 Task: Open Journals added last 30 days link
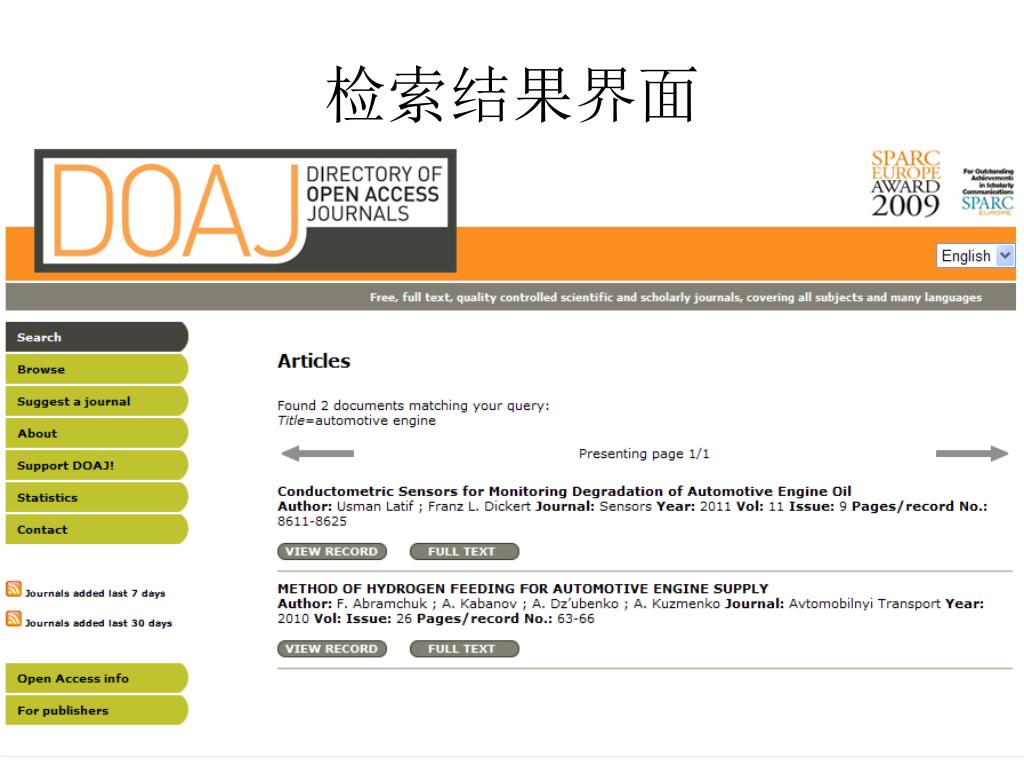click(x=99, y=623)
